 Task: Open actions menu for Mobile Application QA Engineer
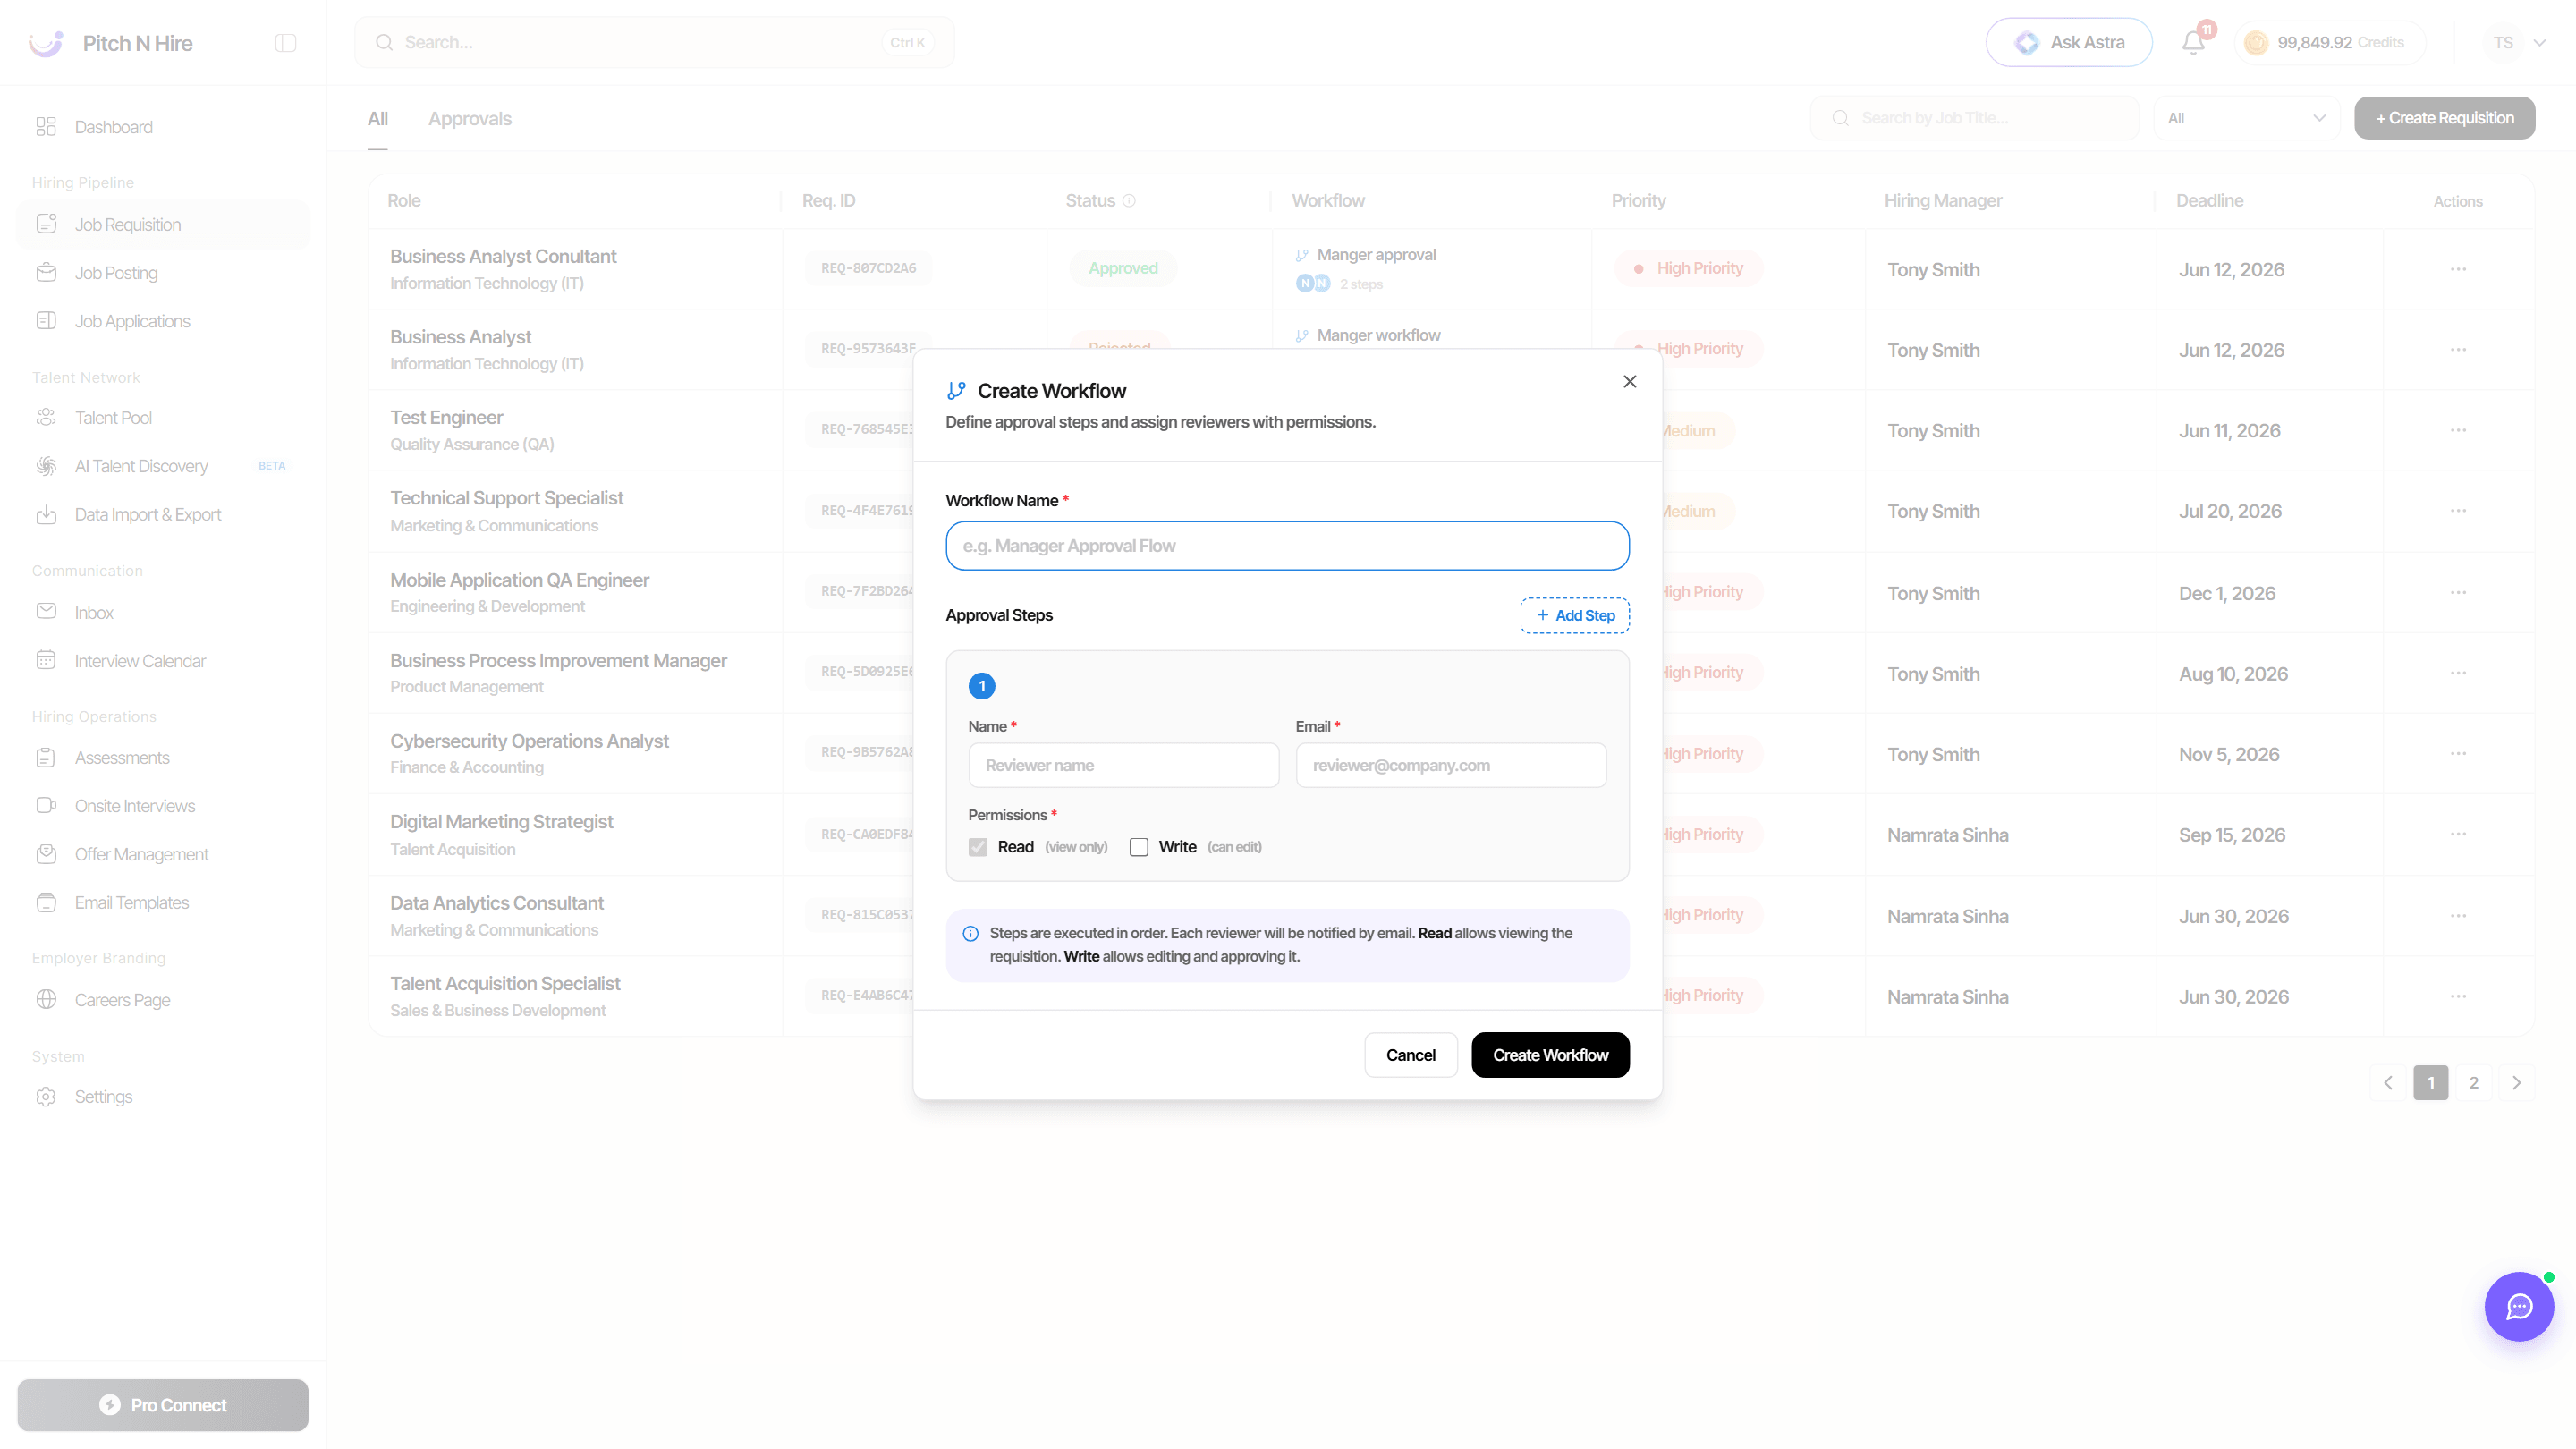[2458, 593]
